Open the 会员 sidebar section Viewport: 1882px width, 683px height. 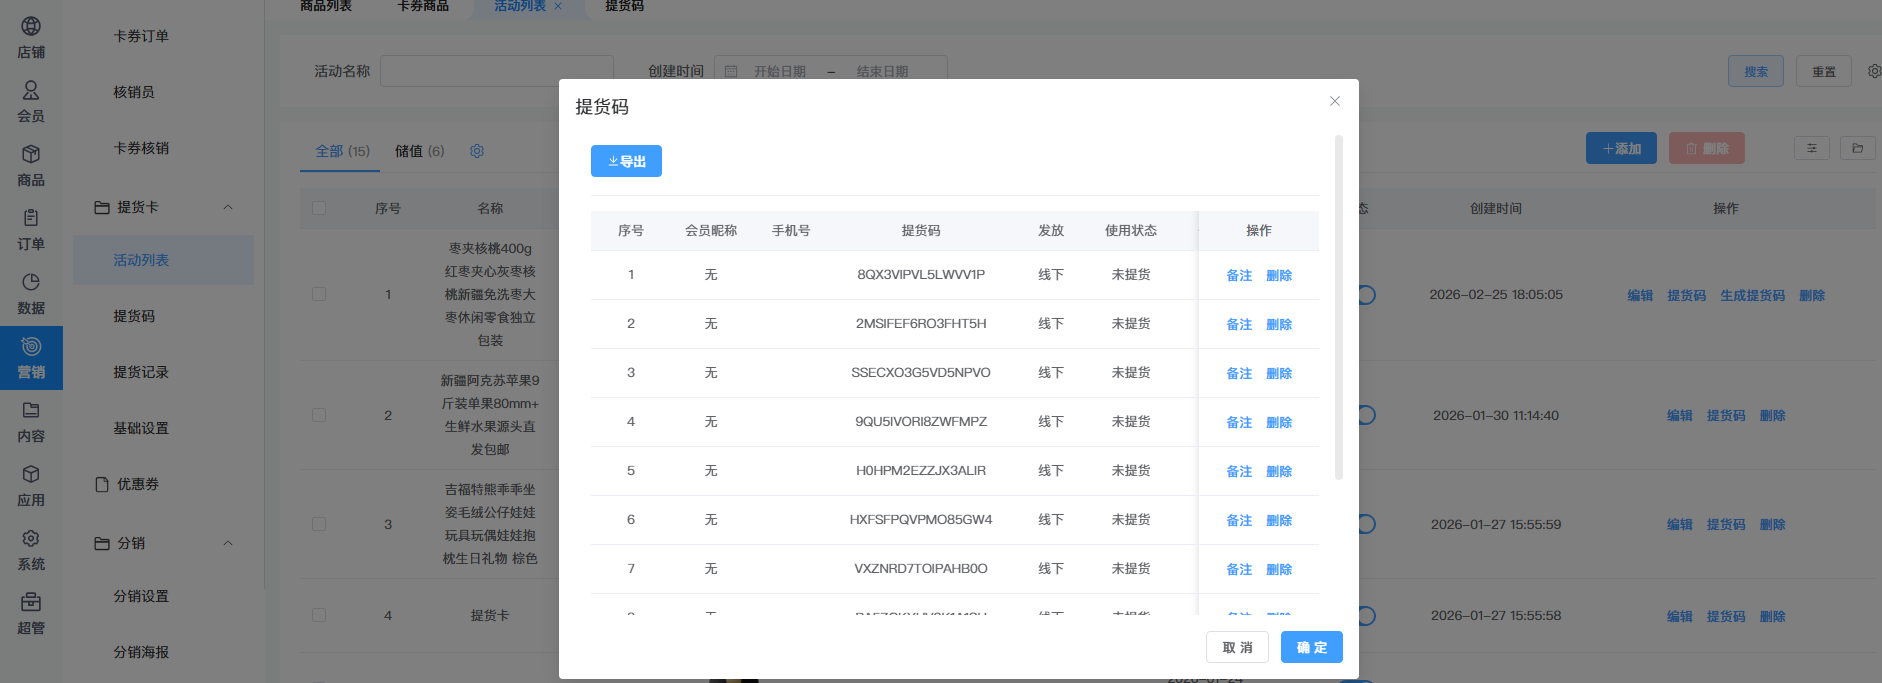(x=31, y=102)
